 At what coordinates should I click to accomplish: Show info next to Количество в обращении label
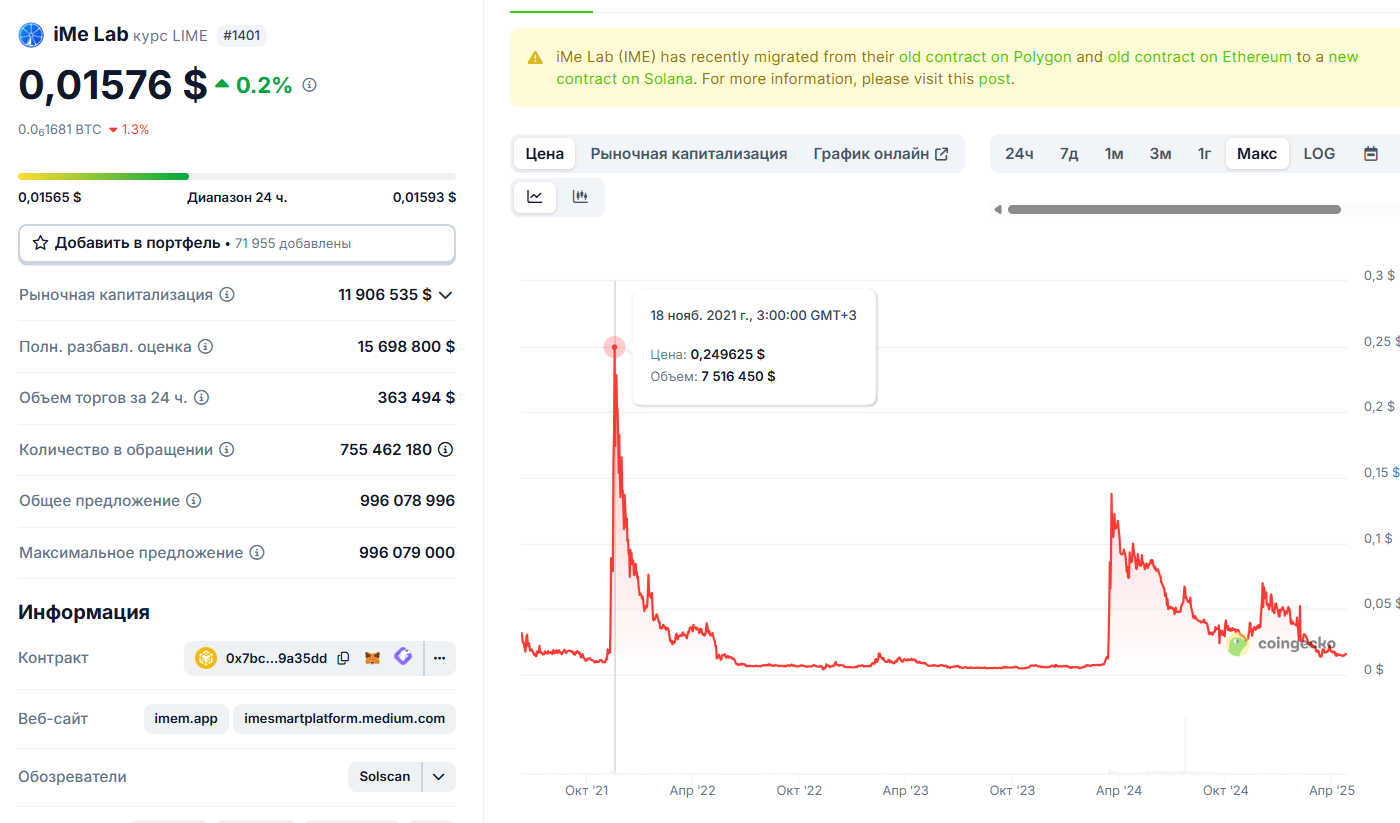[x=227, y=450]
